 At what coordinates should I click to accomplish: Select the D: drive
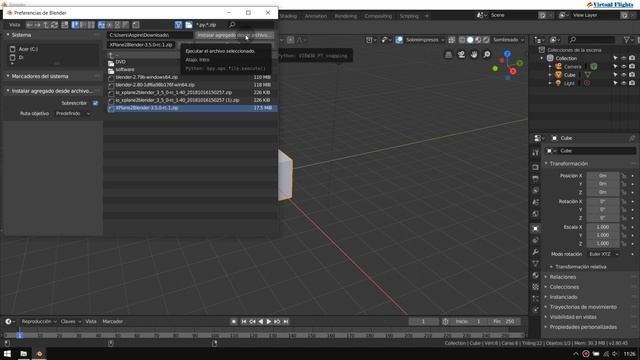pos(20,58)
